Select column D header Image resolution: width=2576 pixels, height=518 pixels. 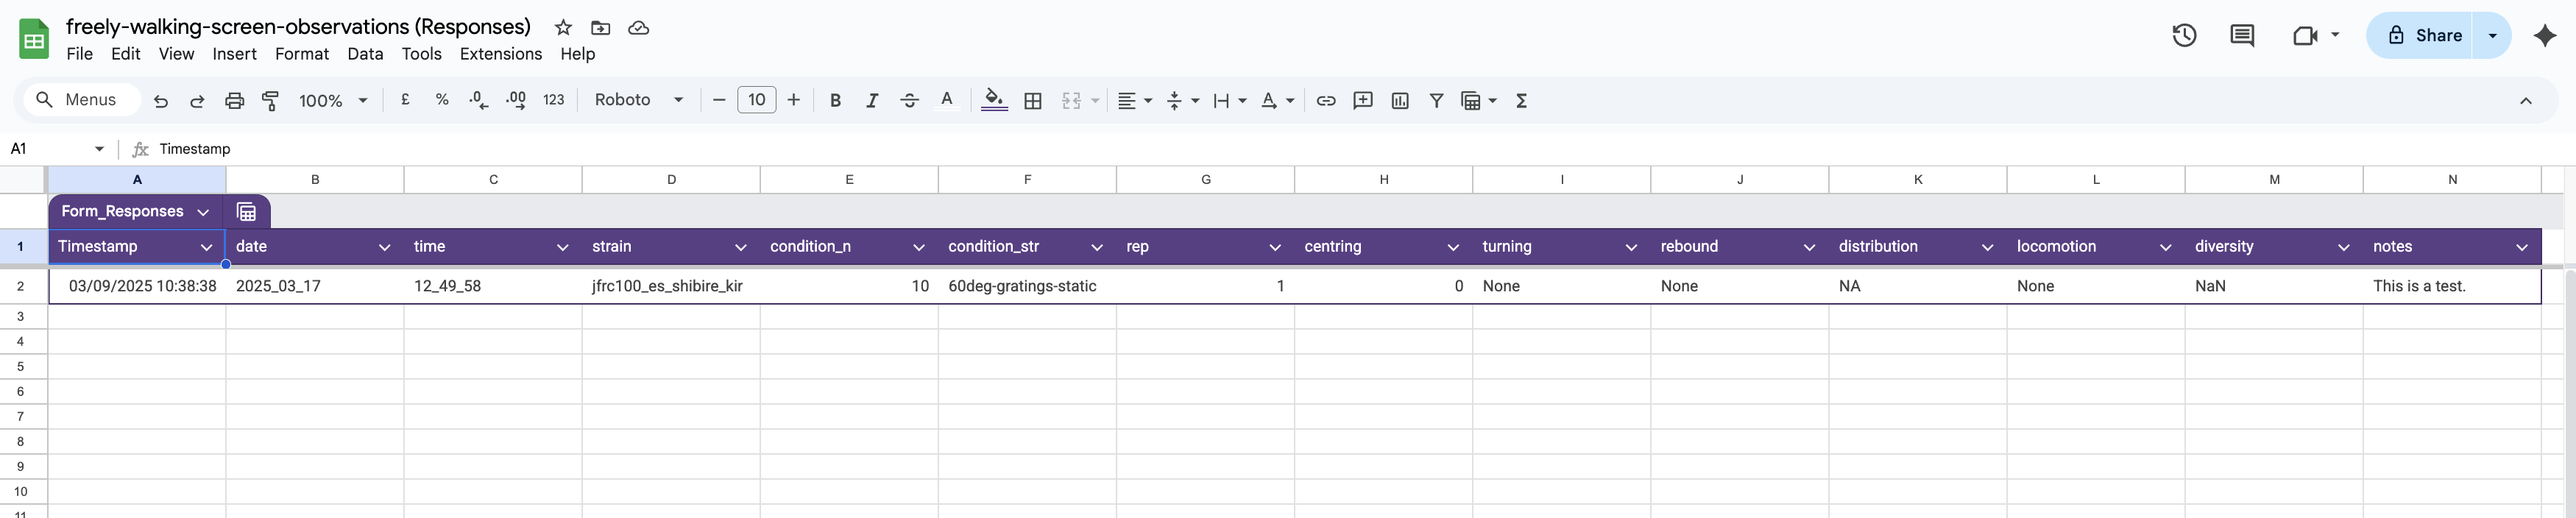click(671, 180)
